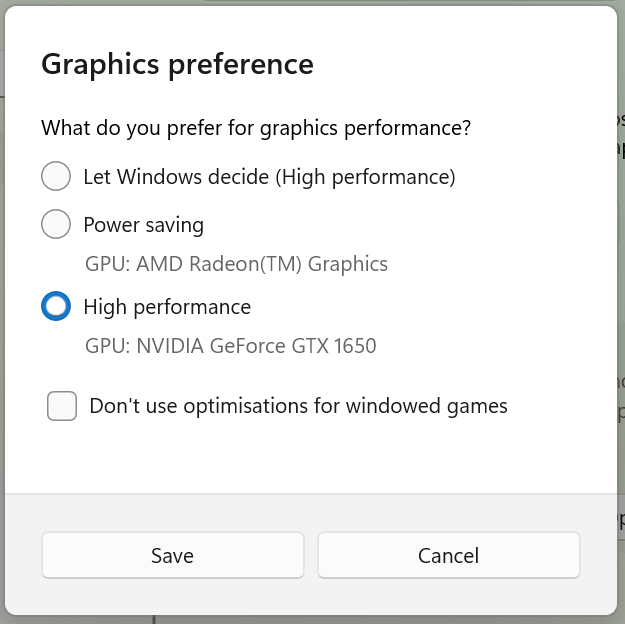Viewport: 625px width, 624px height.
Task: Choose the Power saving radio button
Action: point(56,225)
